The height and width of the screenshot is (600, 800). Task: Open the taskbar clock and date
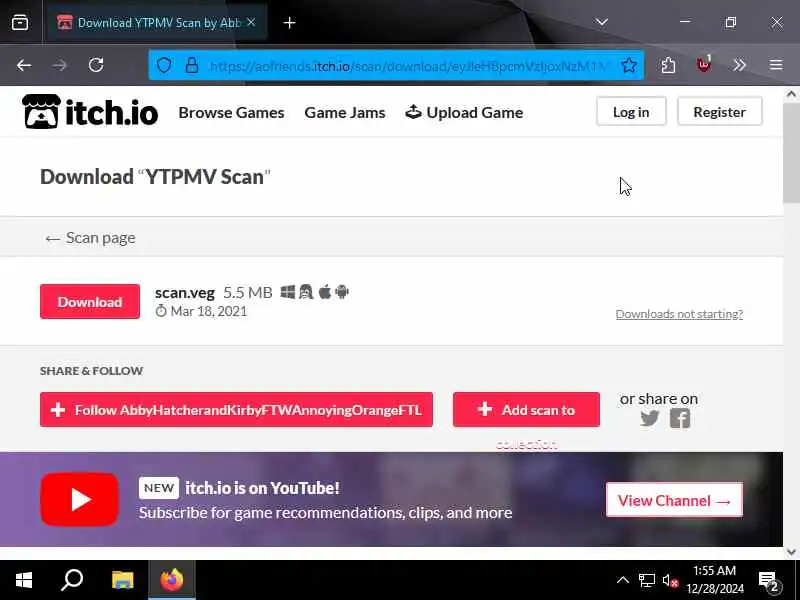tap(714, 580)
